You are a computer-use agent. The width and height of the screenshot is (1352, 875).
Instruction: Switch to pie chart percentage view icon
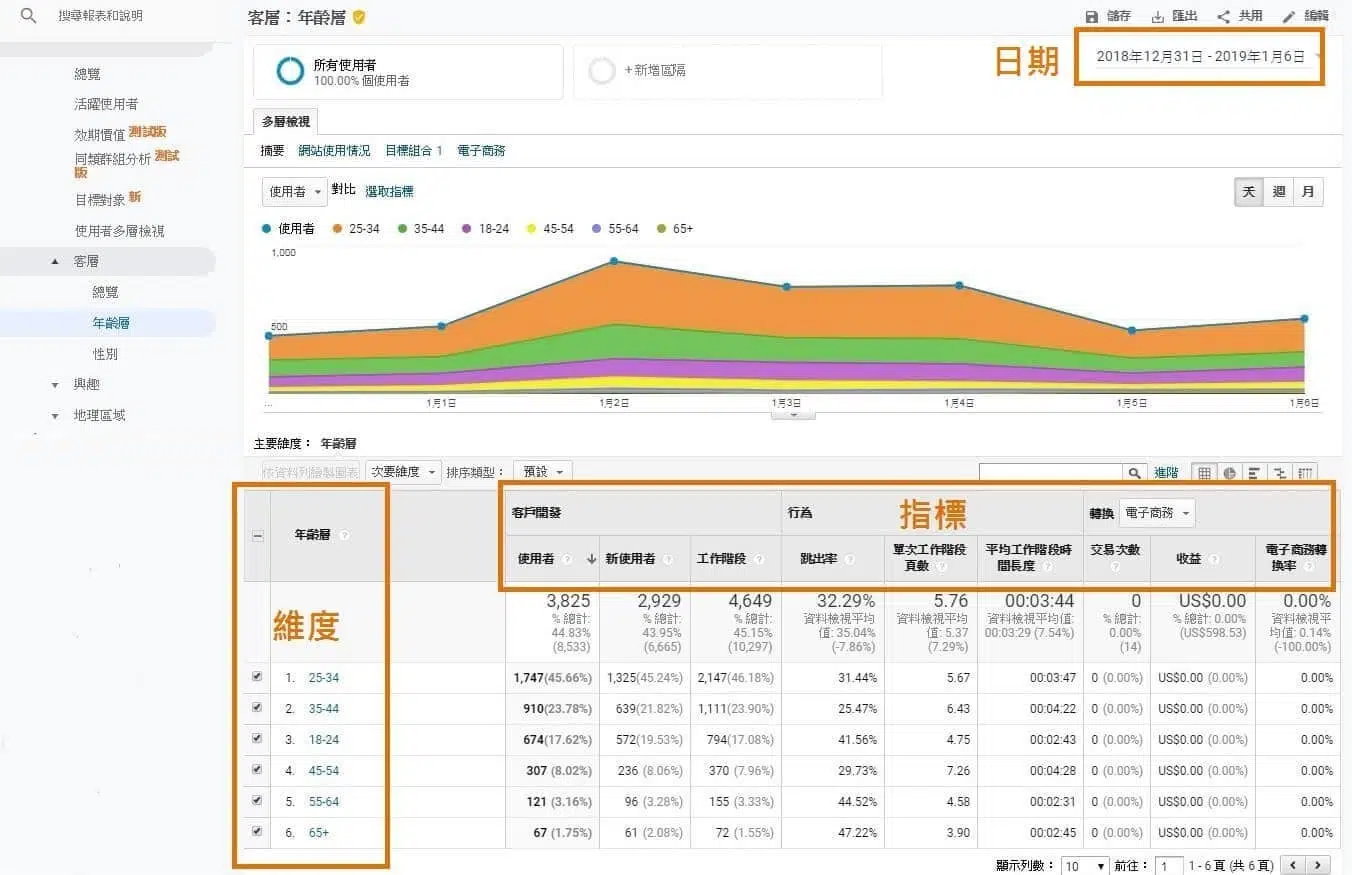[1229, 473]
